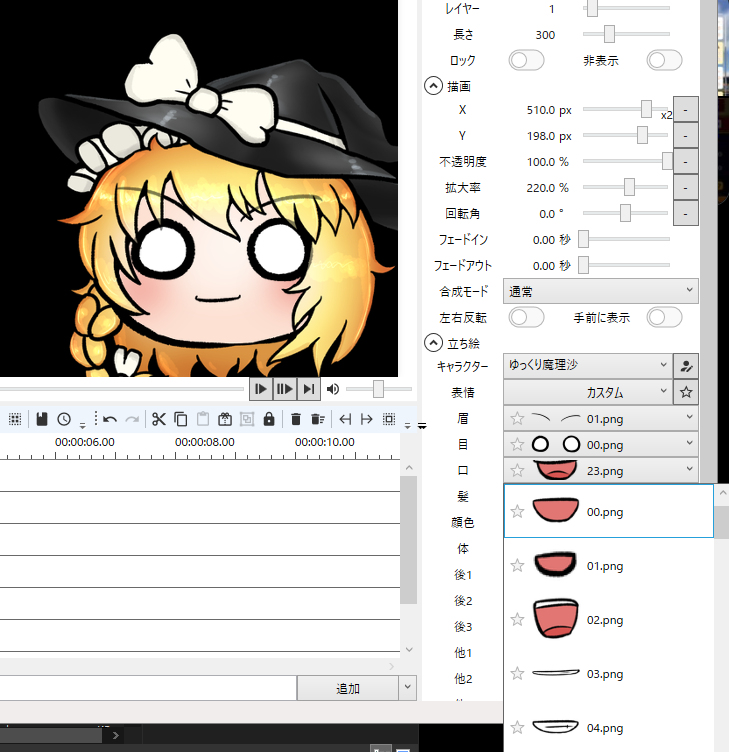Delete item with the trash can icon
The image size is (729, 752).
tap(296, 419)
